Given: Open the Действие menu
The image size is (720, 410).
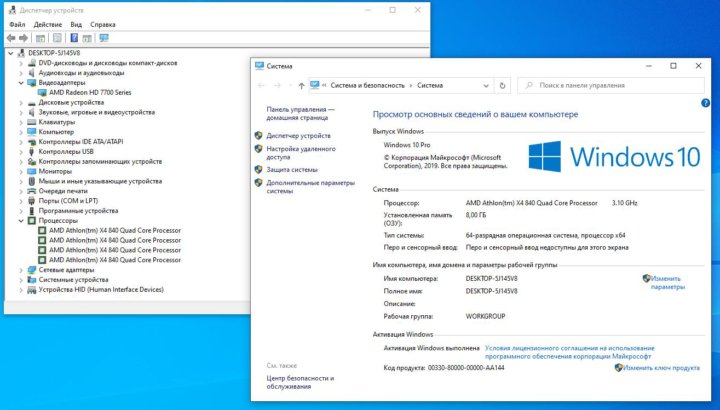Looking at the screenshot, I should click(47, 24).
